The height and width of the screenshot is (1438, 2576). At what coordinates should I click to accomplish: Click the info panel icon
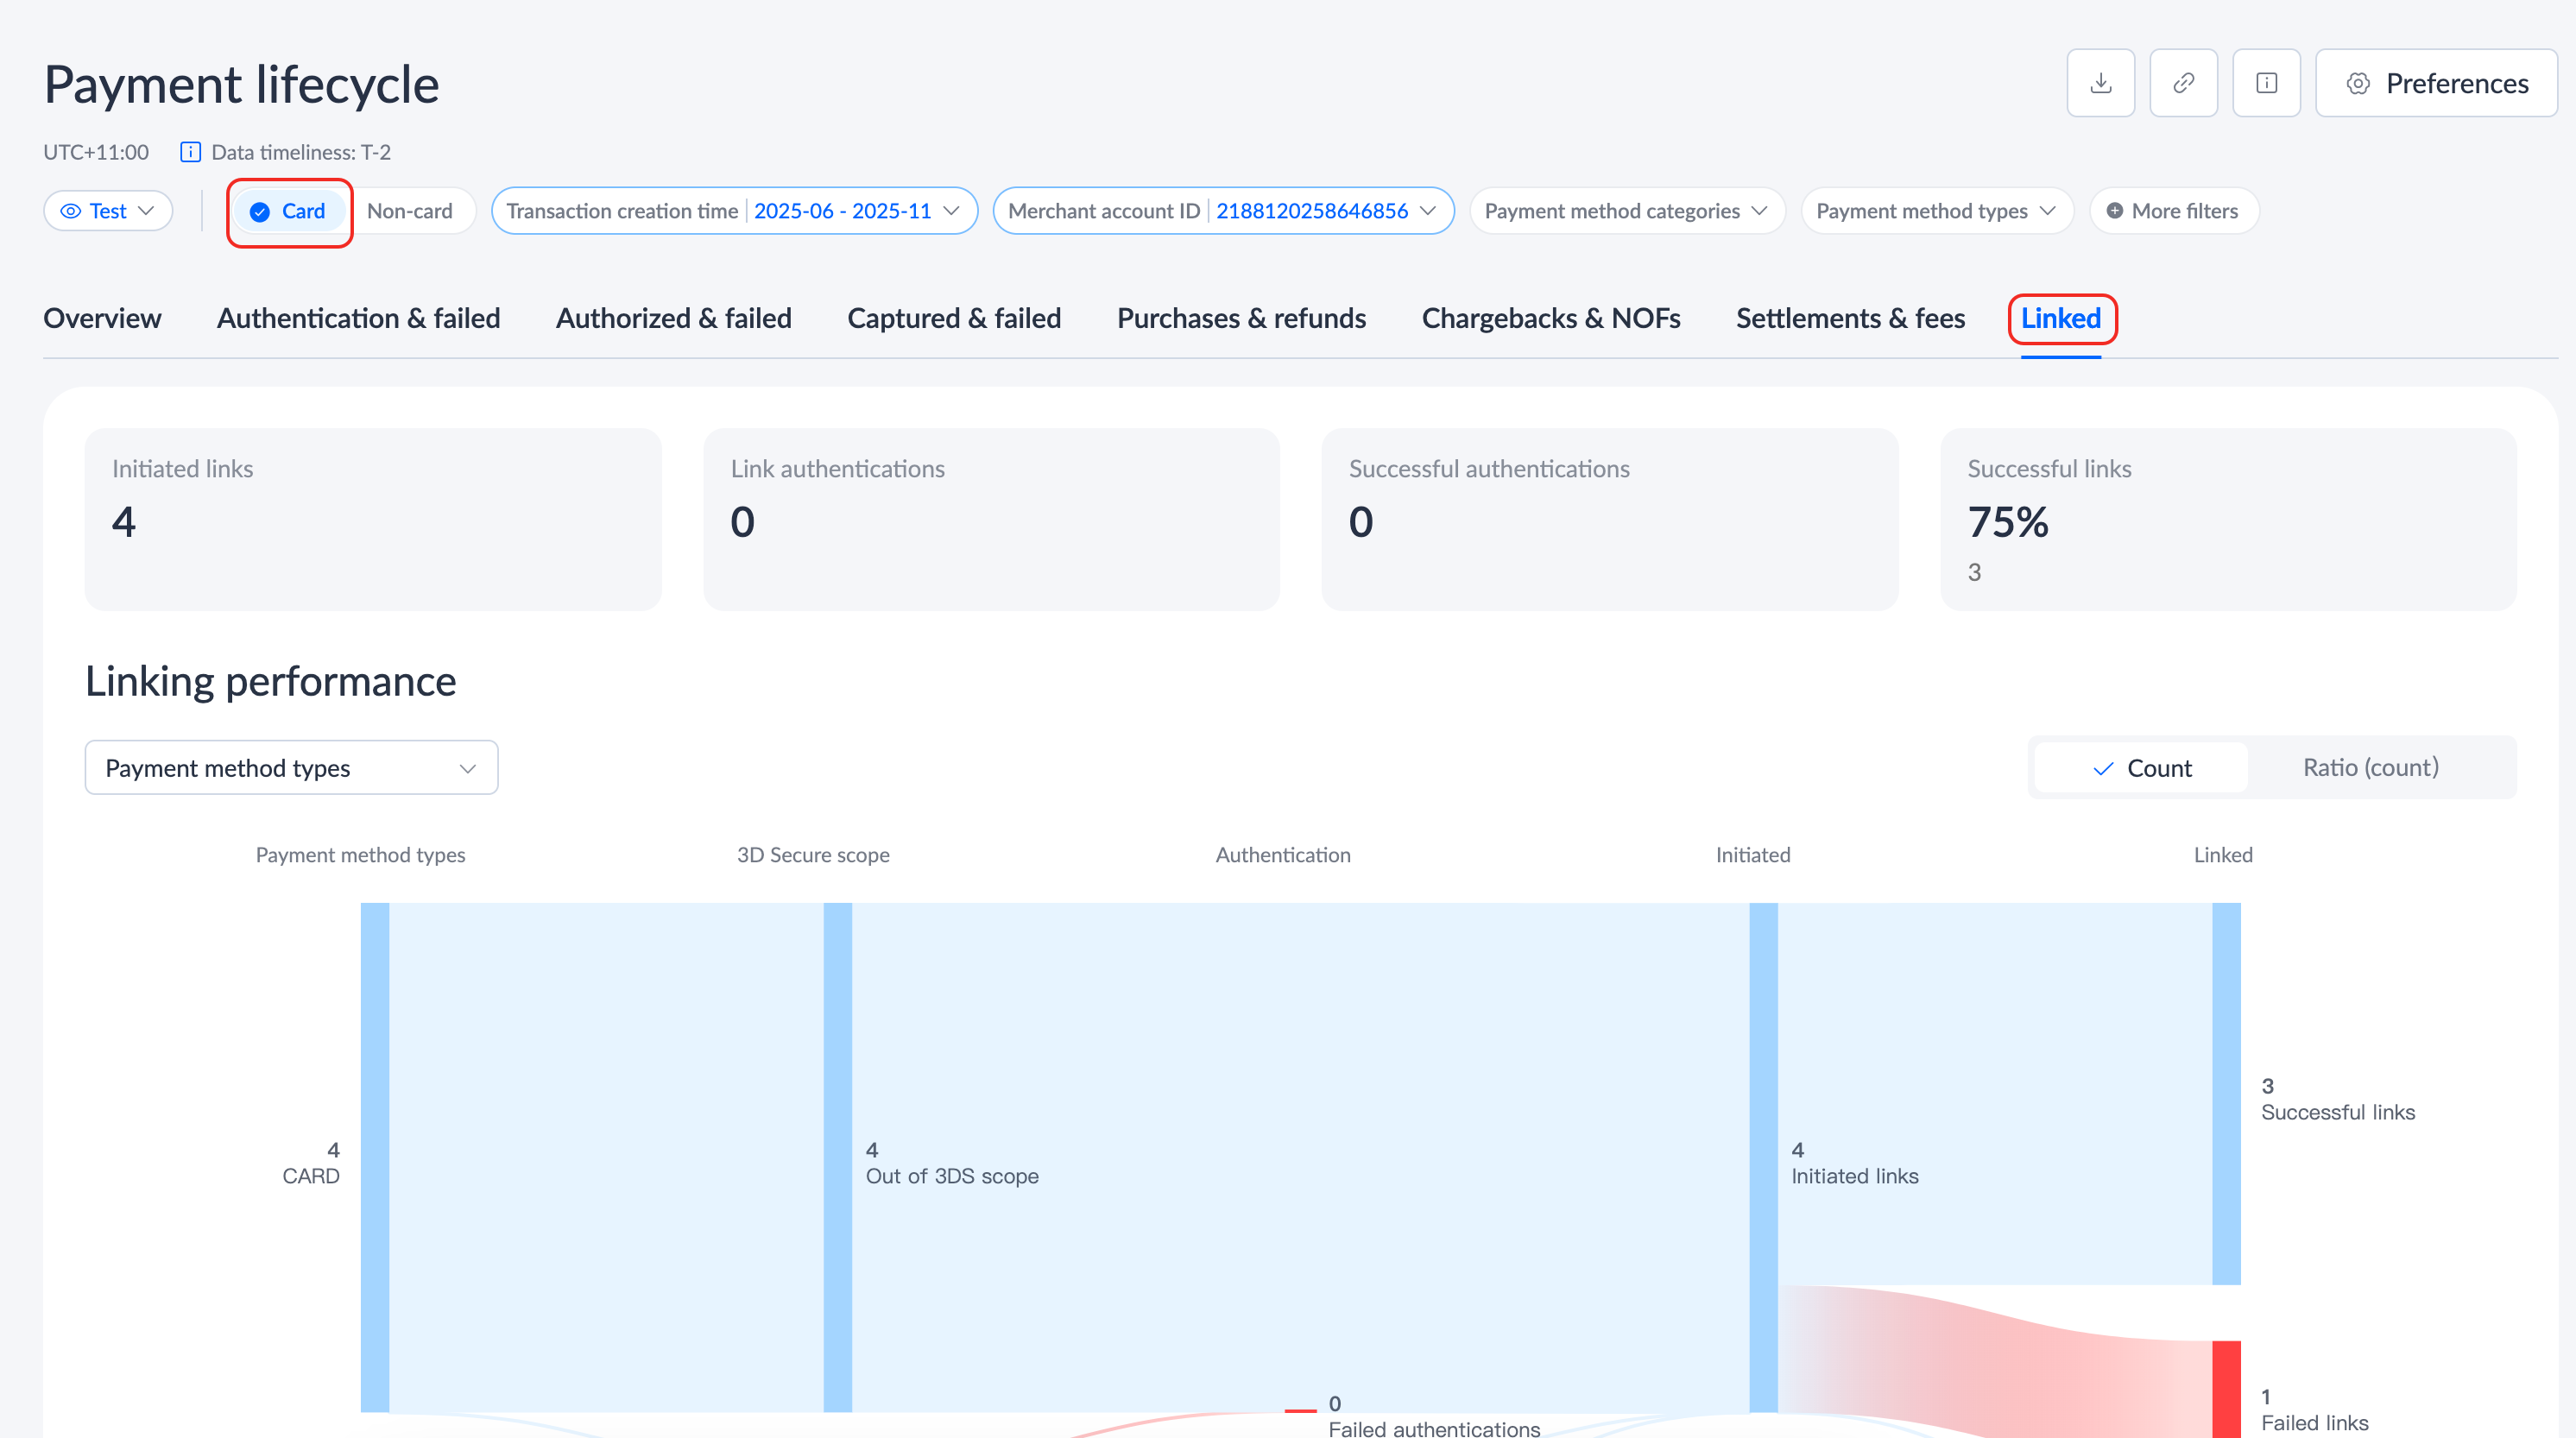[2266, 83]
